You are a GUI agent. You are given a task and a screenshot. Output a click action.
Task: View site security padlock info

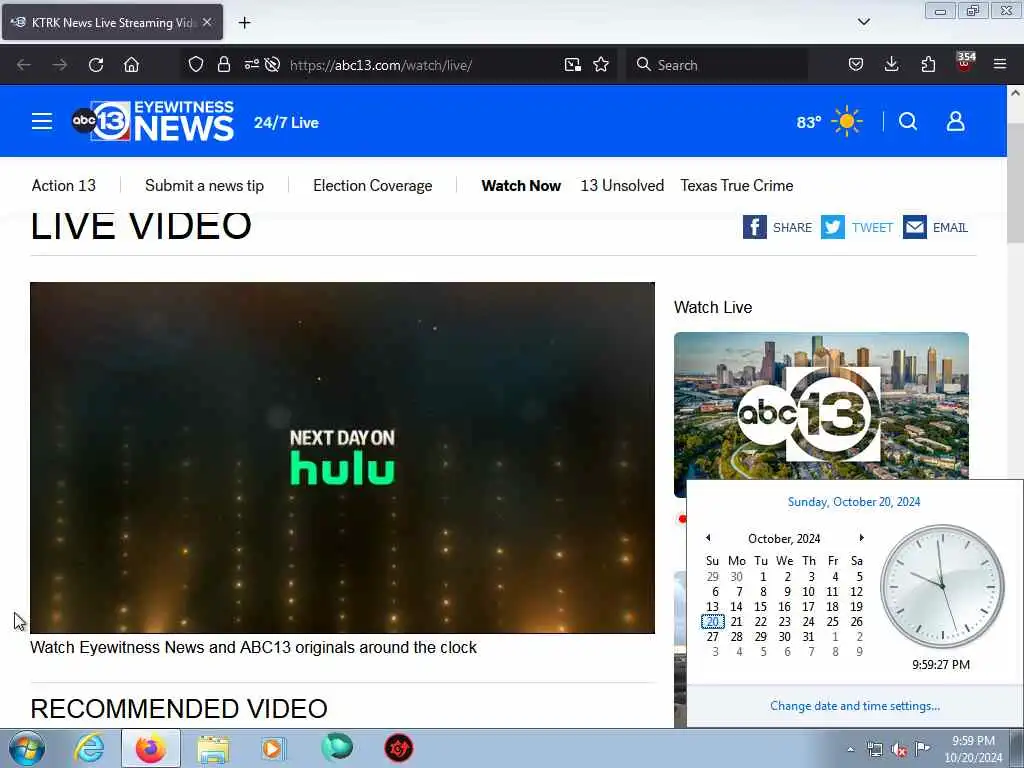point(224,65)
